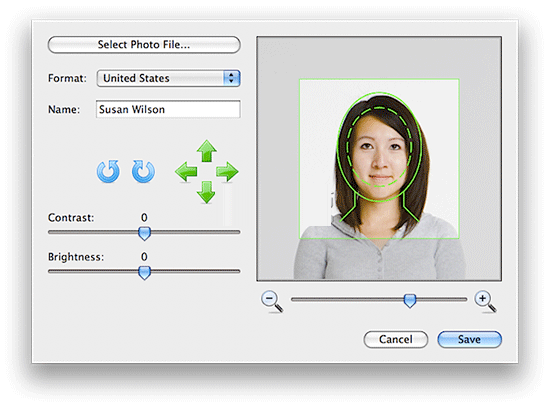Viewport: 550px width, 407px height.
Task: Click the zoom slider handle below the preview
Action: pos(410,301)
